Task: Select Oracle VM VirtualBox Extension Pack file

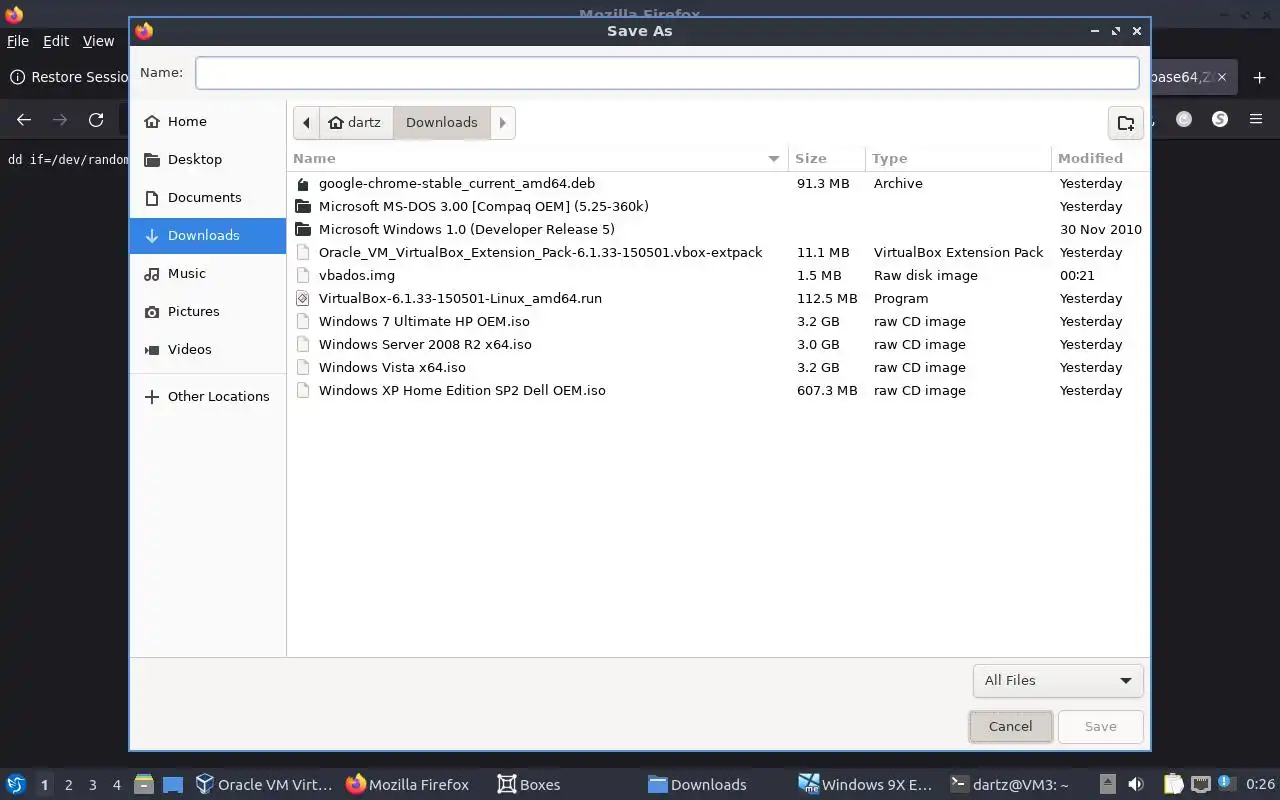Action: [718, 252]
